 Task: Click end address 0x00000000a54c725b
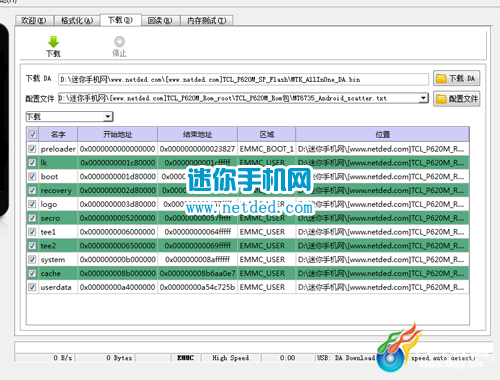[197, 287]
